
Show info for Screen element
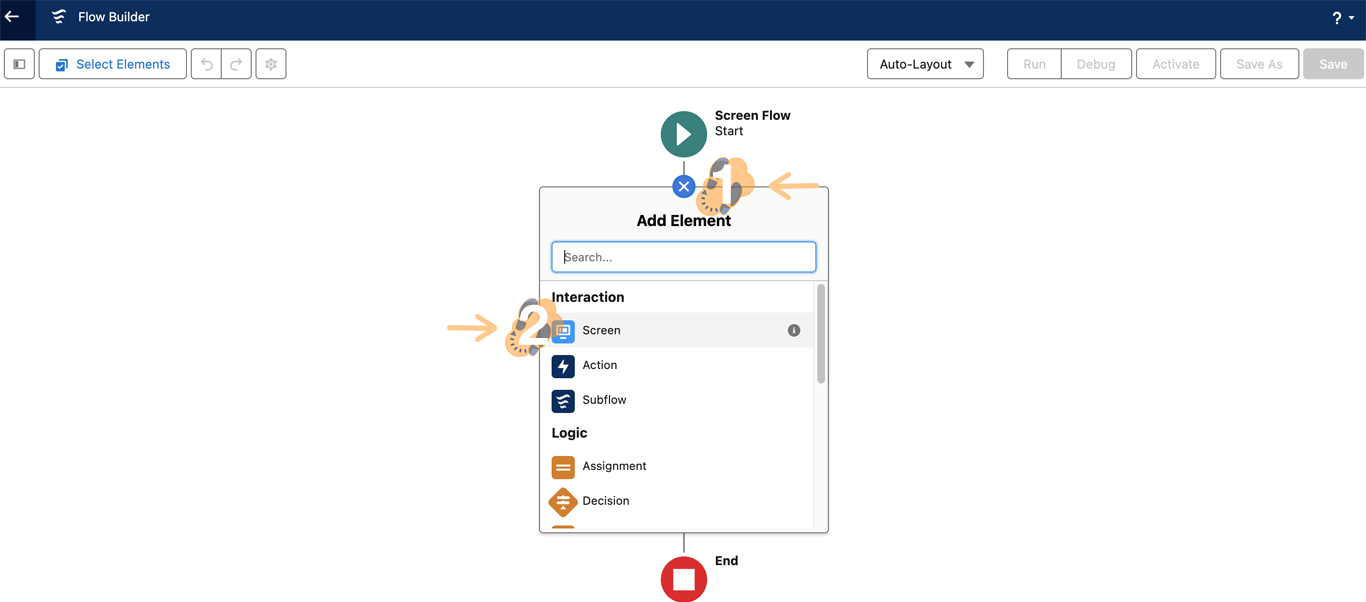(x=794, y=330)
